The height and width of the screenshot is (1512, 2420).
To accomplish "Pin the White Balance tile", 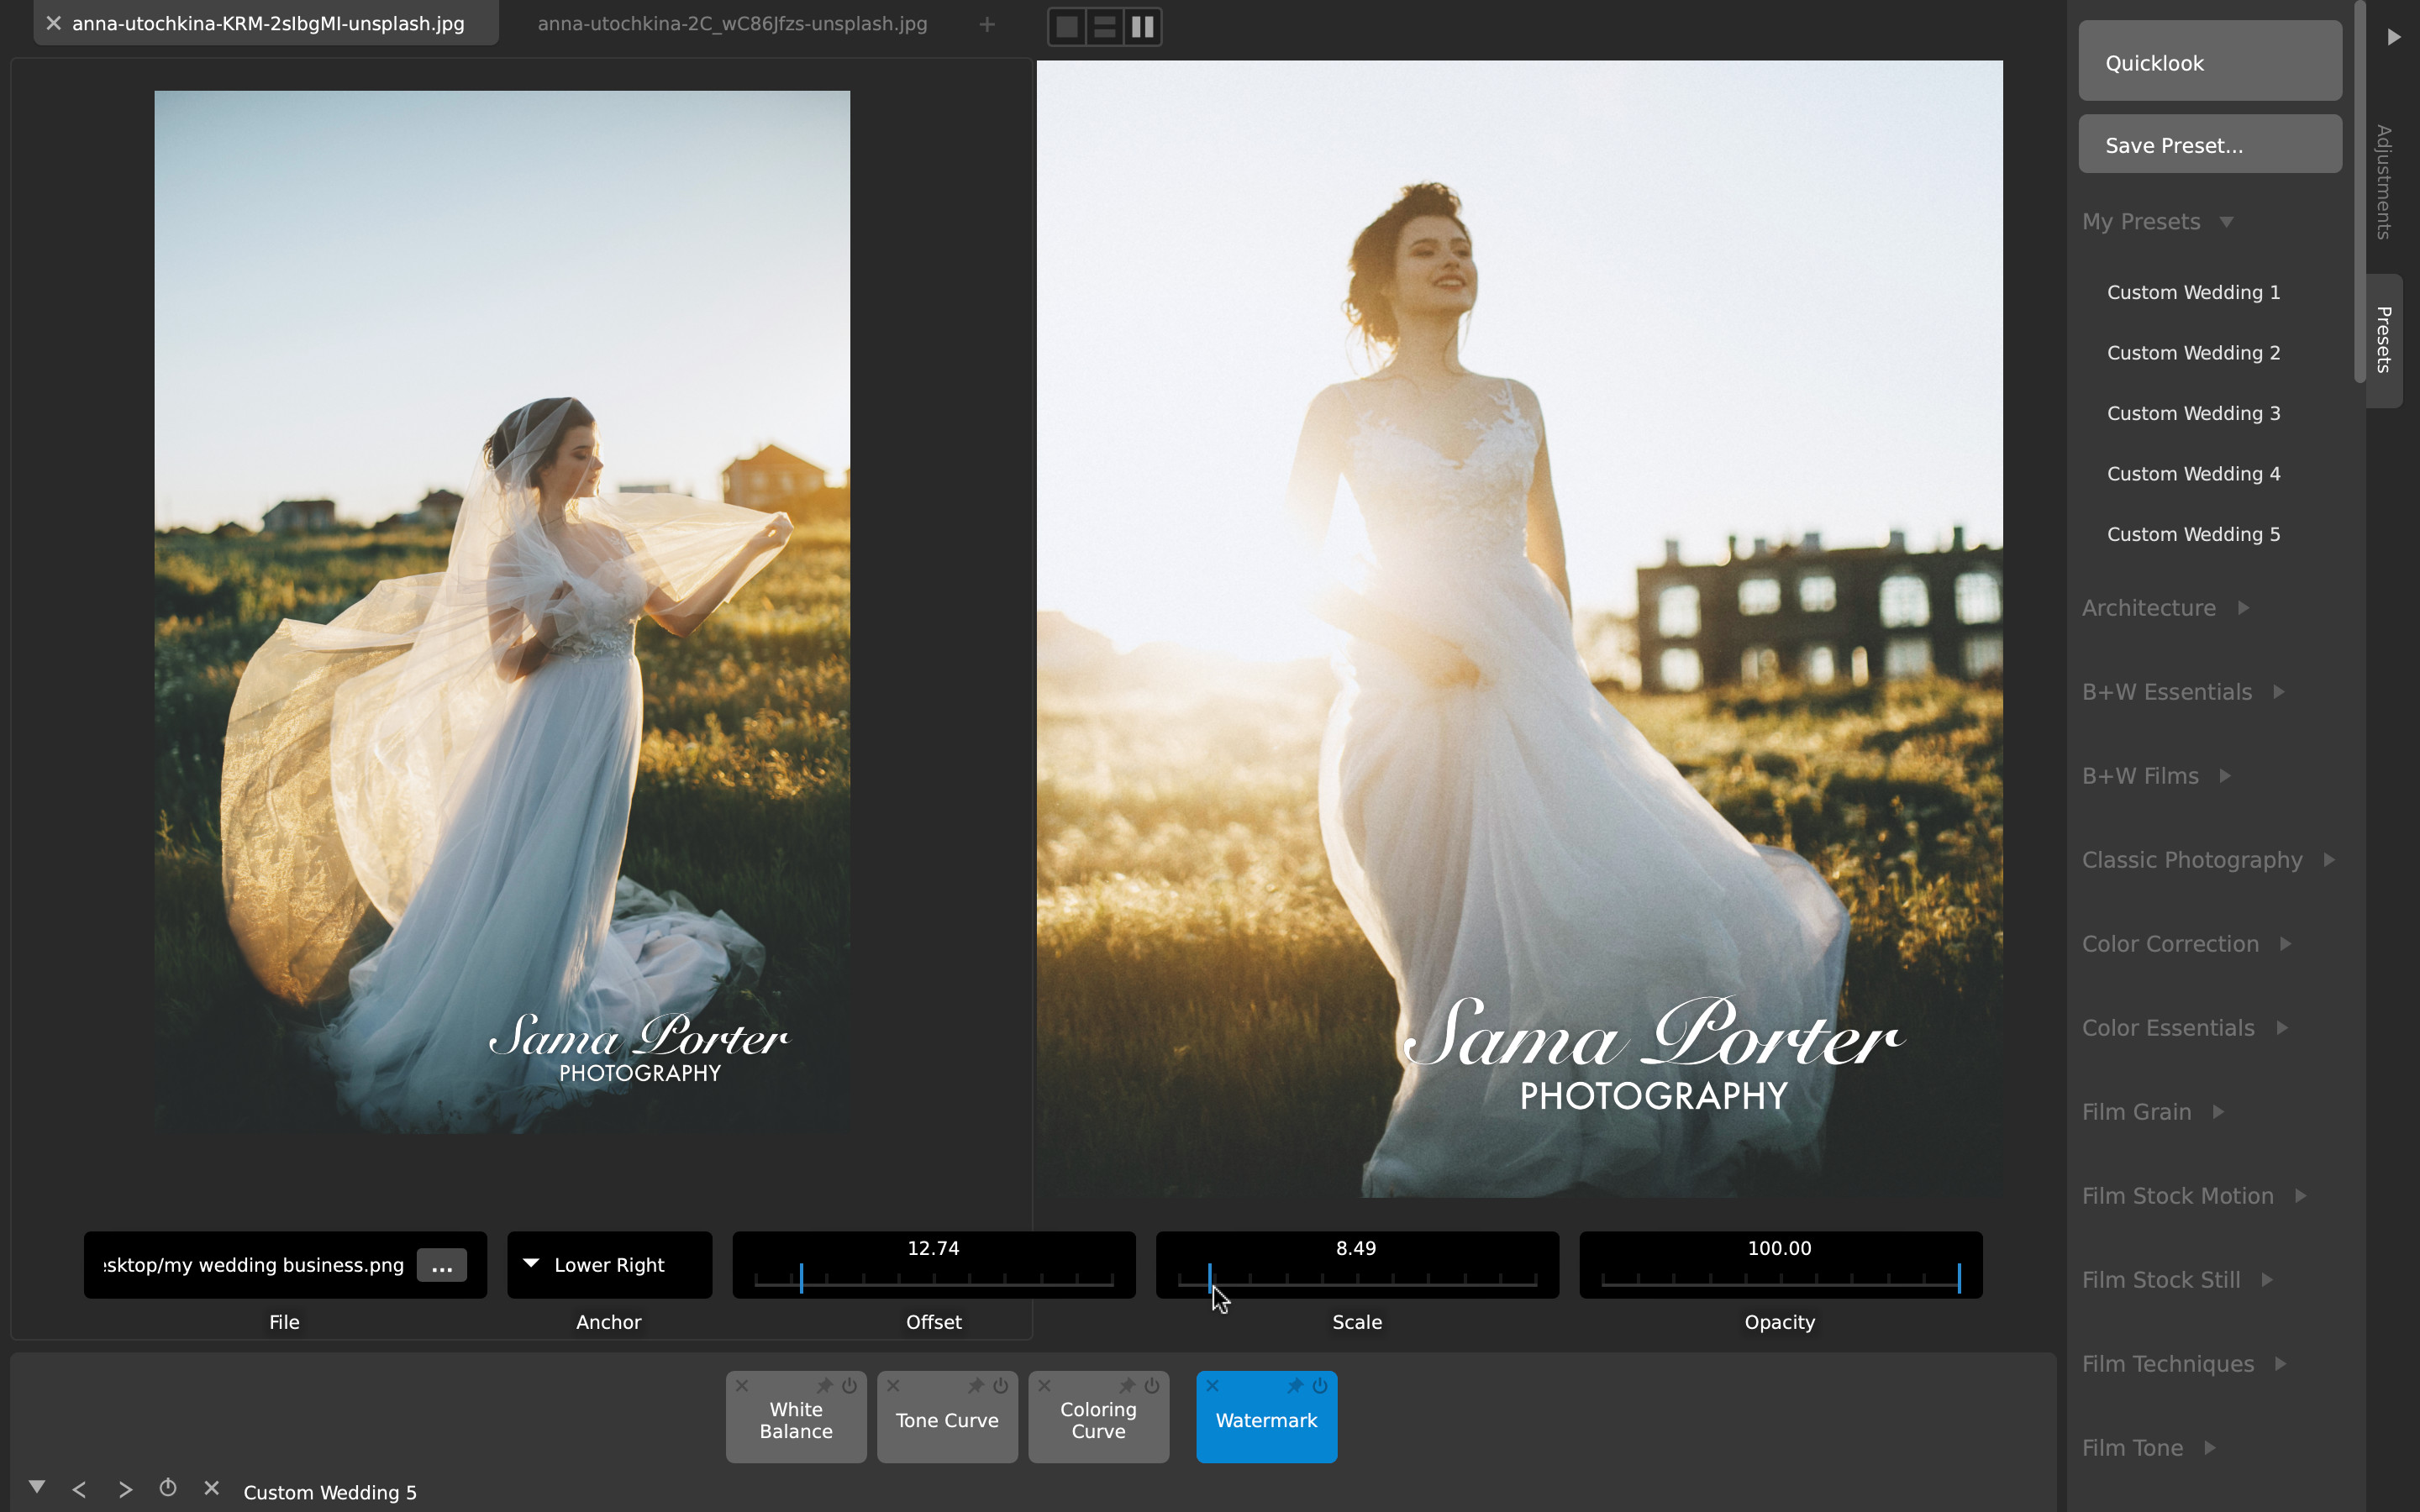I will pos(824,1386).
